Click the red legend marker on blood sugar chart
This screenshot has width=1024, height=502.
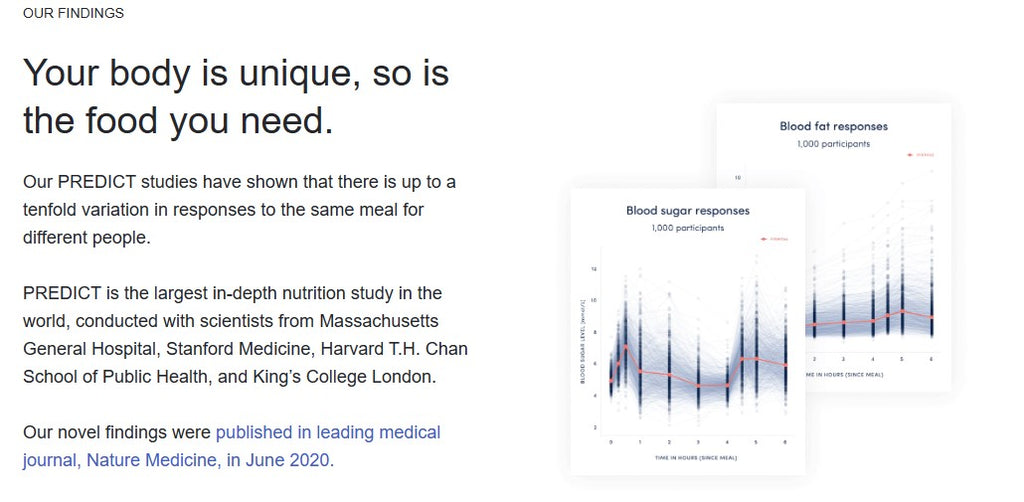pos(775,240)
